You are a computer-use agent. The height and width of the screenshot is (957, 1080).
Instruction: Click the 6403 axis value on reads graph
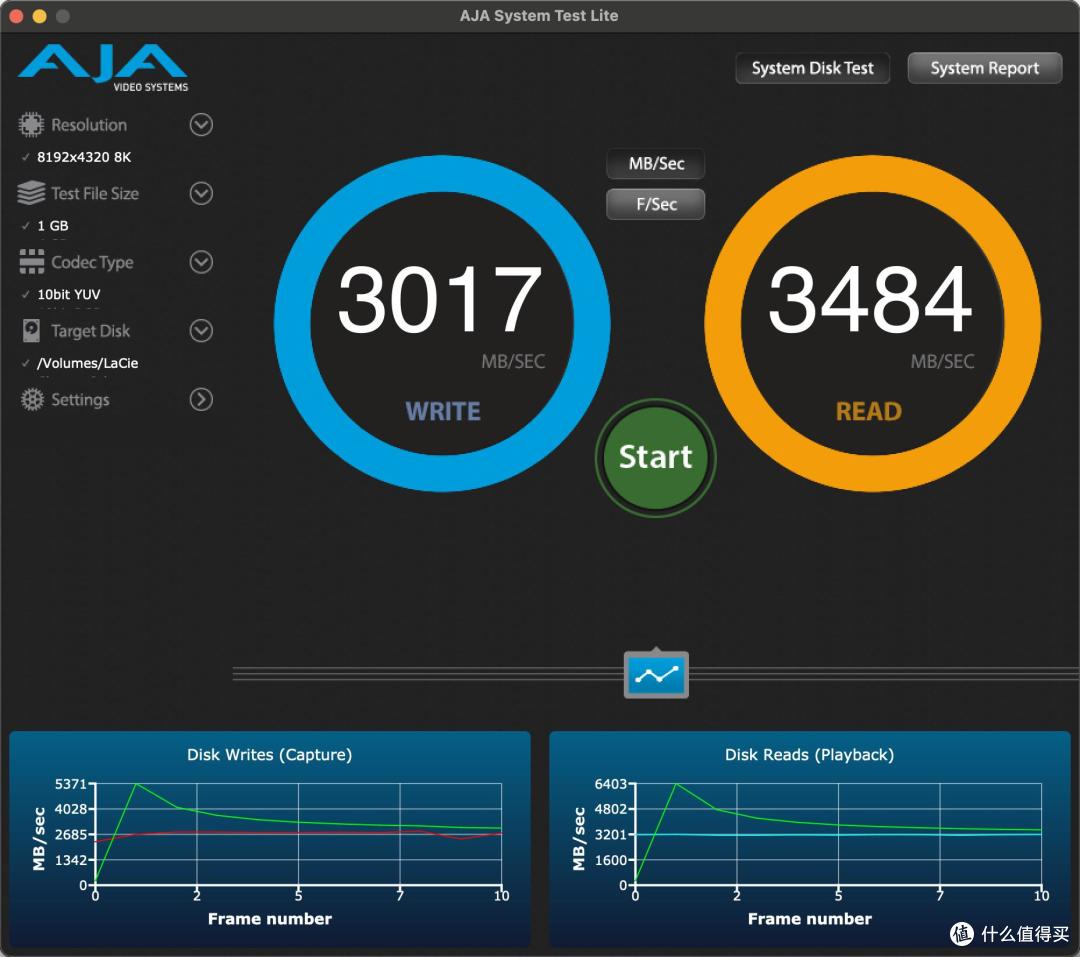(610, 784)
